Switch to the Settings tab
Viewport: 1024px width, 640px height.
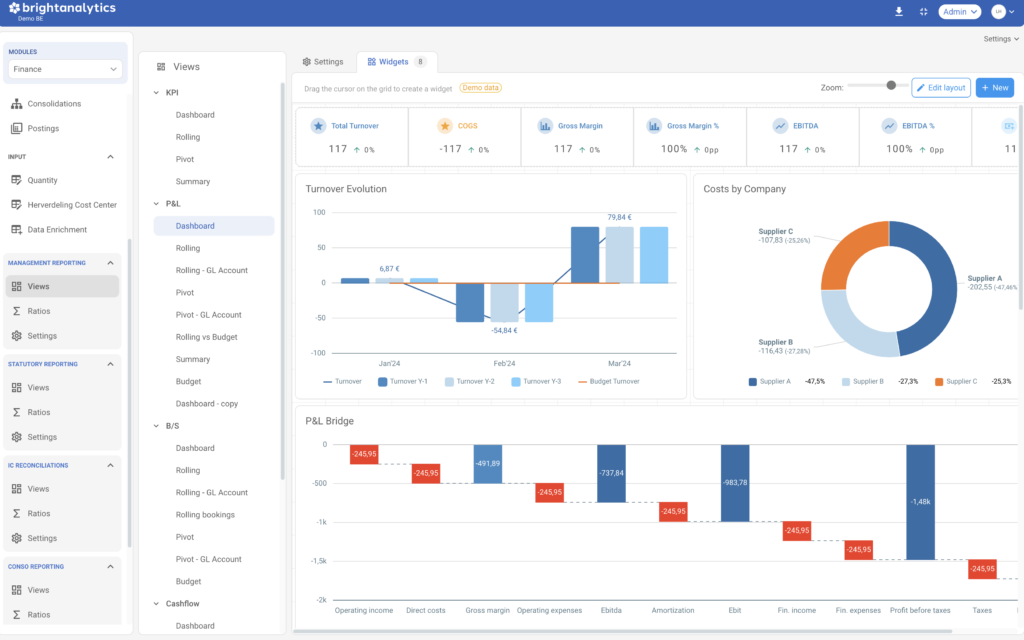point(323,62)
